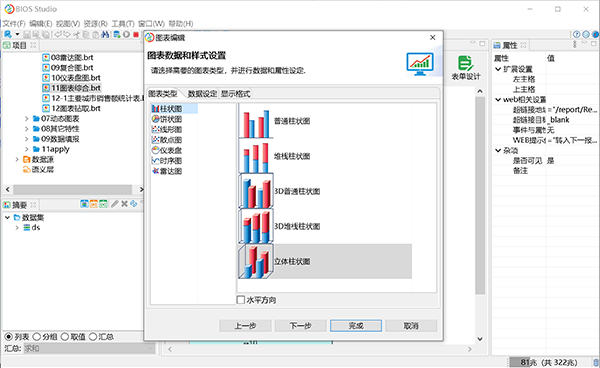Collapse the 杂项 property group
This screenshot has height=368, width=600.
click(x=498, y=150)
